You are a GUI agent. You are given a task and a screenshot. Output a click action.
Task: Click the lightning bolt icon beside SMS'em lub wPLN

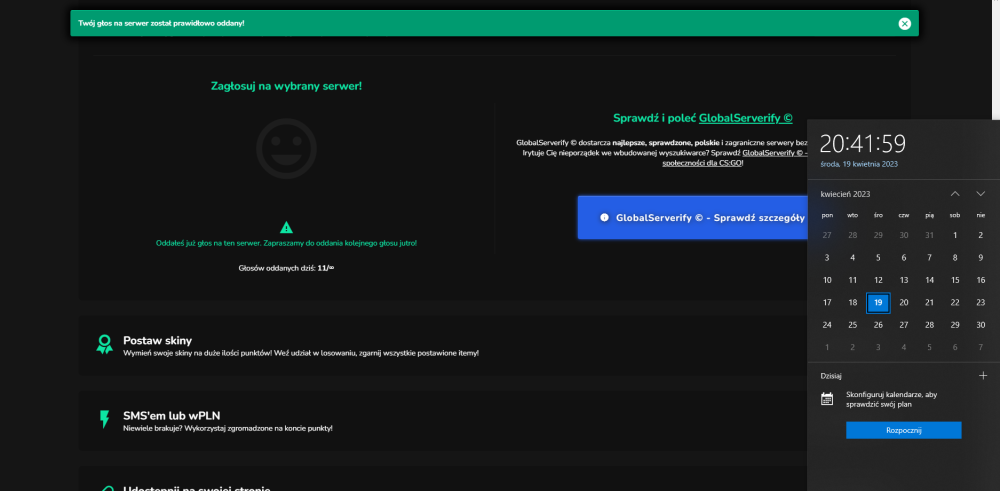(x=104, y=419)
